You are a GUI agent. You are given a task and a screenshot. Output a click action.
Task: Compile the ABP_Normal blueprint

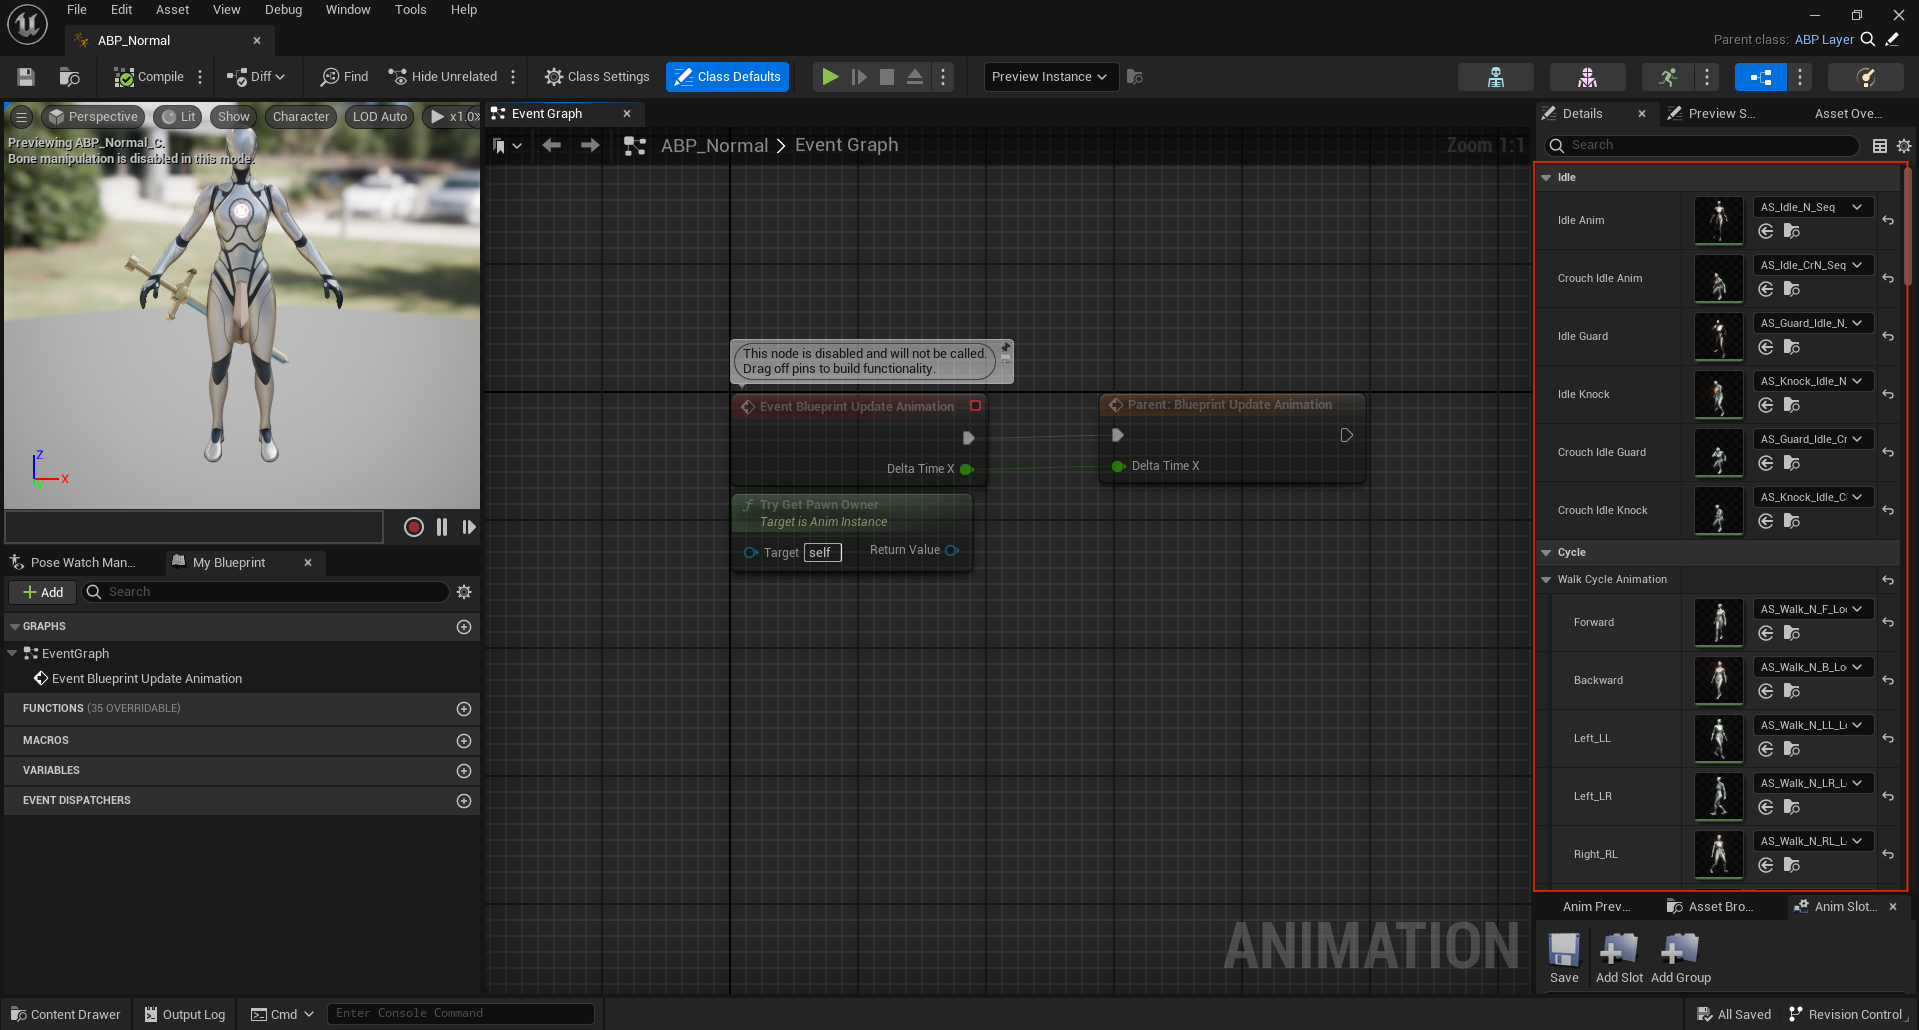coord(149,77)
